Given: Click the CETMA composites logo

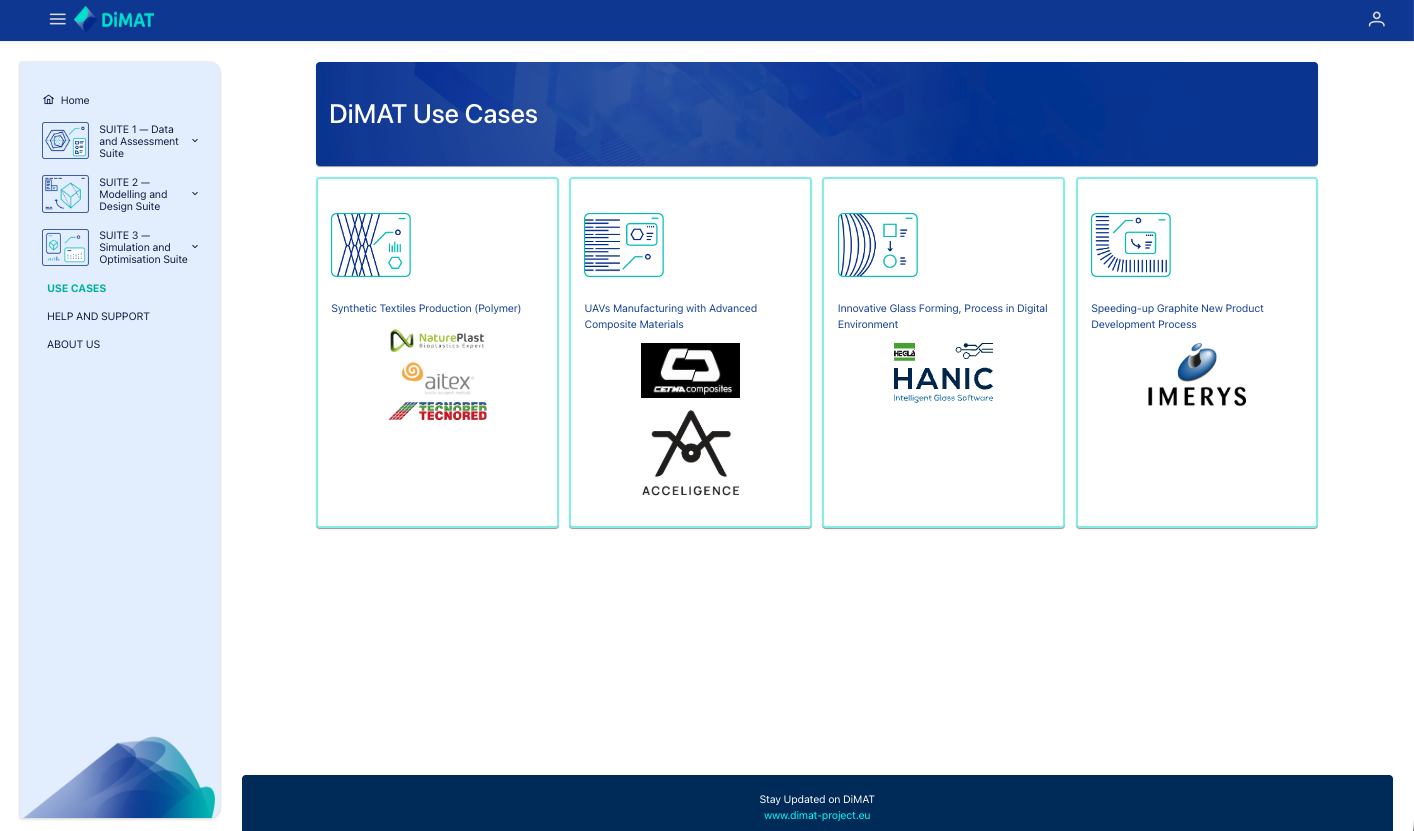Looking at the screenshot, I should point(690,370).
